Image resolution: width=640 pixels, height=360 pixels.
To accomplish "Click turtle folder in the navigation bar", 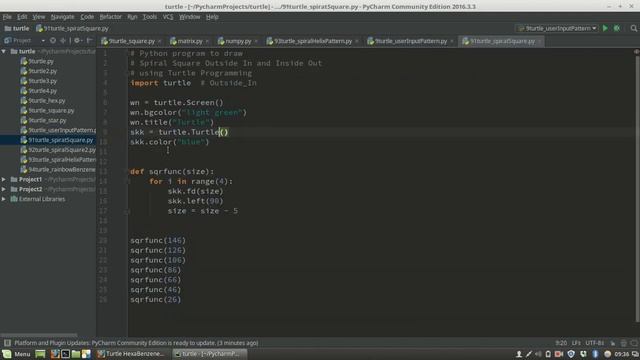I will pos(17,29).
